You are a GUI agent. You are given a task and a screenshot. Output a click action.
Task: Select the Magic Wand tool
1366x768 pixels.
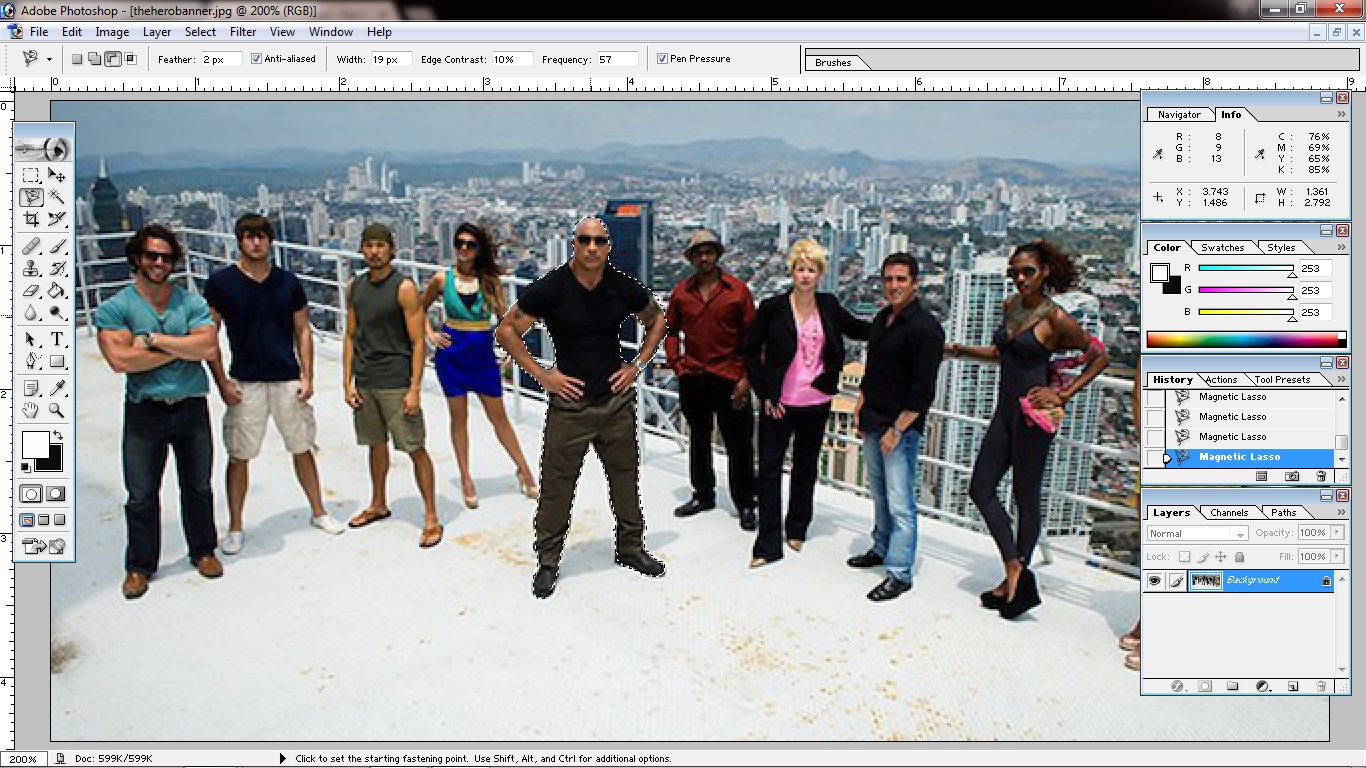(x=57, y=197)
